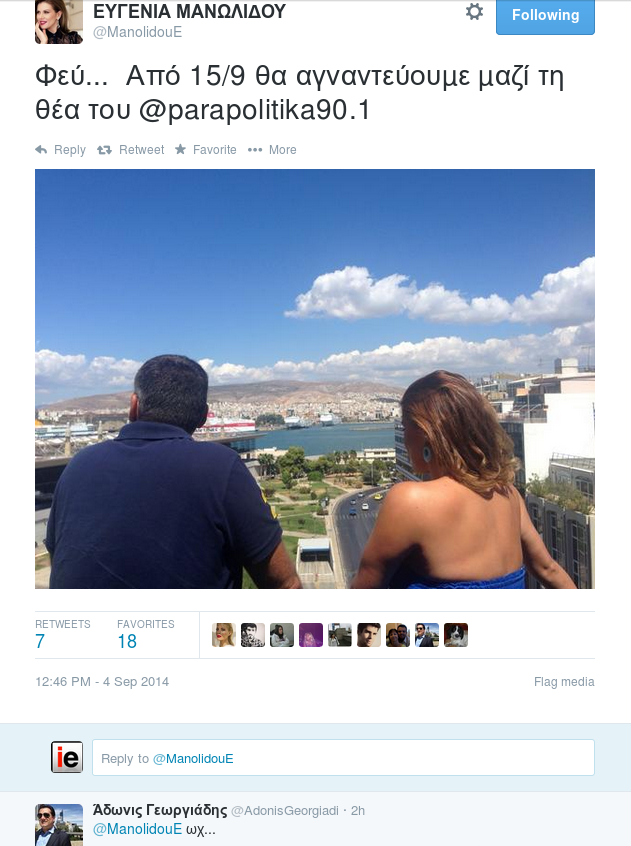Click the Flag media link

click(564, 681)
